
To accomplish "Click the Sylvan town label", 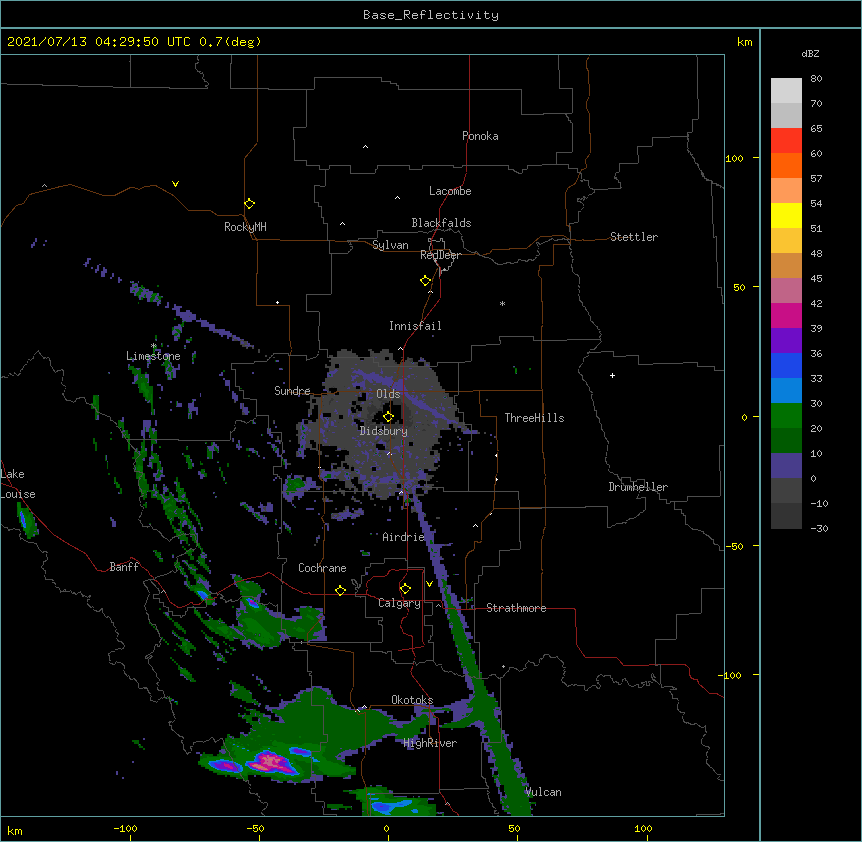I will click(x=390, y=245).
